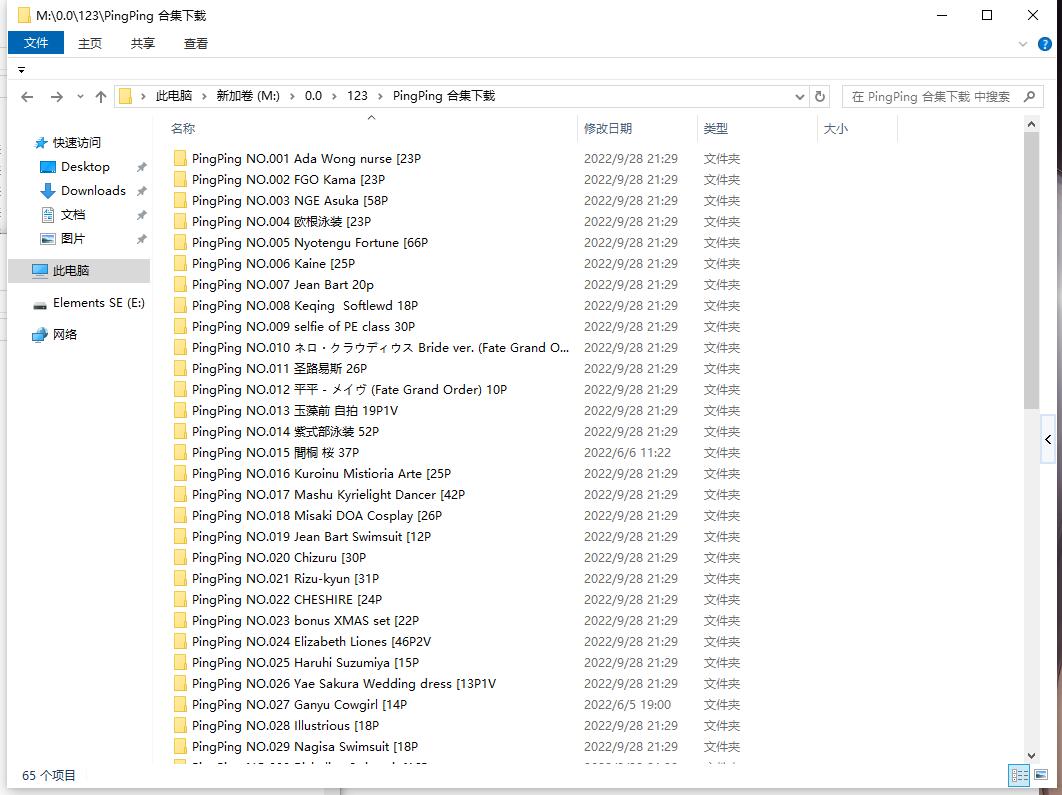This screenshot has height=795, width=1062.
Task: Click the Elements SE drive icon
Action: click(40, 303)
